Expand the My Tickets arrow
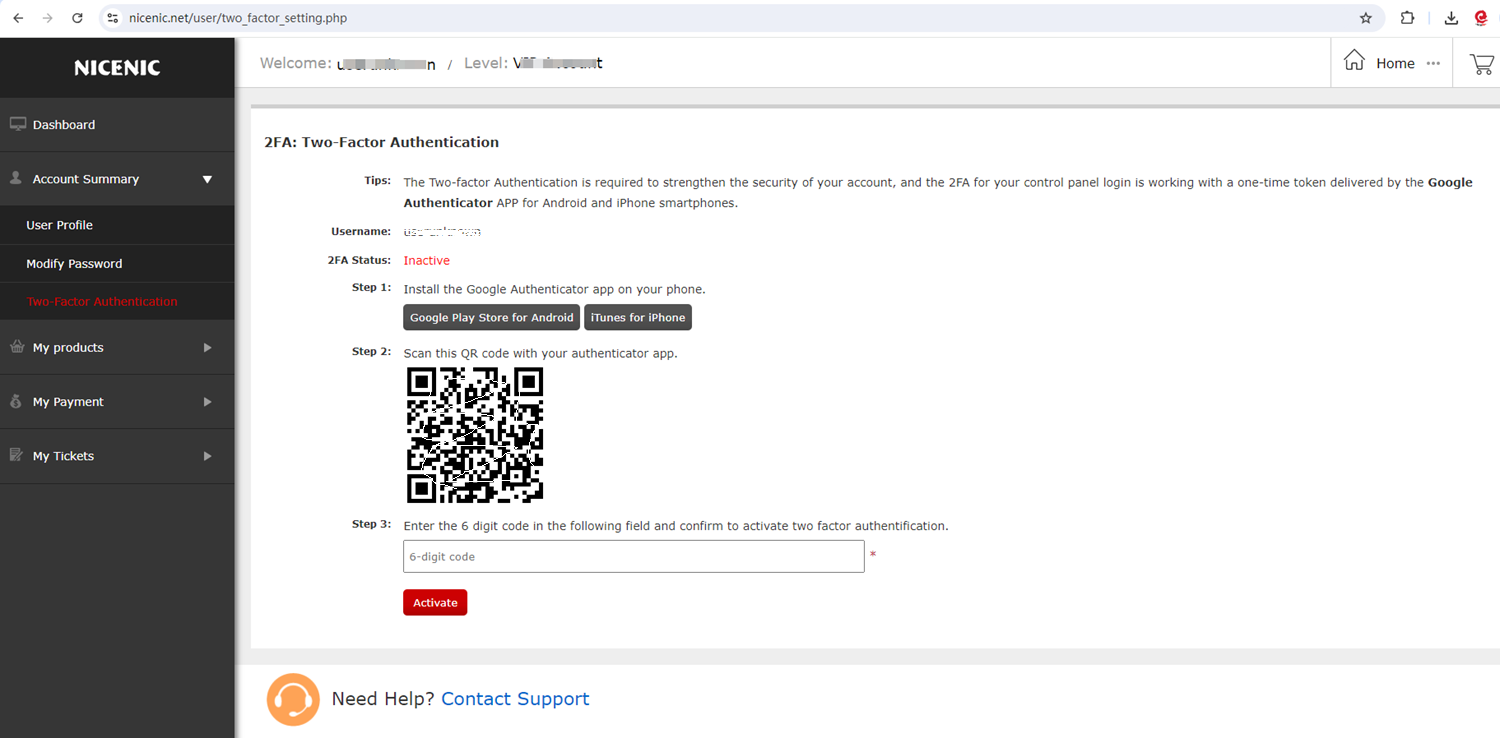Screen dimensions: 1500x738 tap(208, 455)
